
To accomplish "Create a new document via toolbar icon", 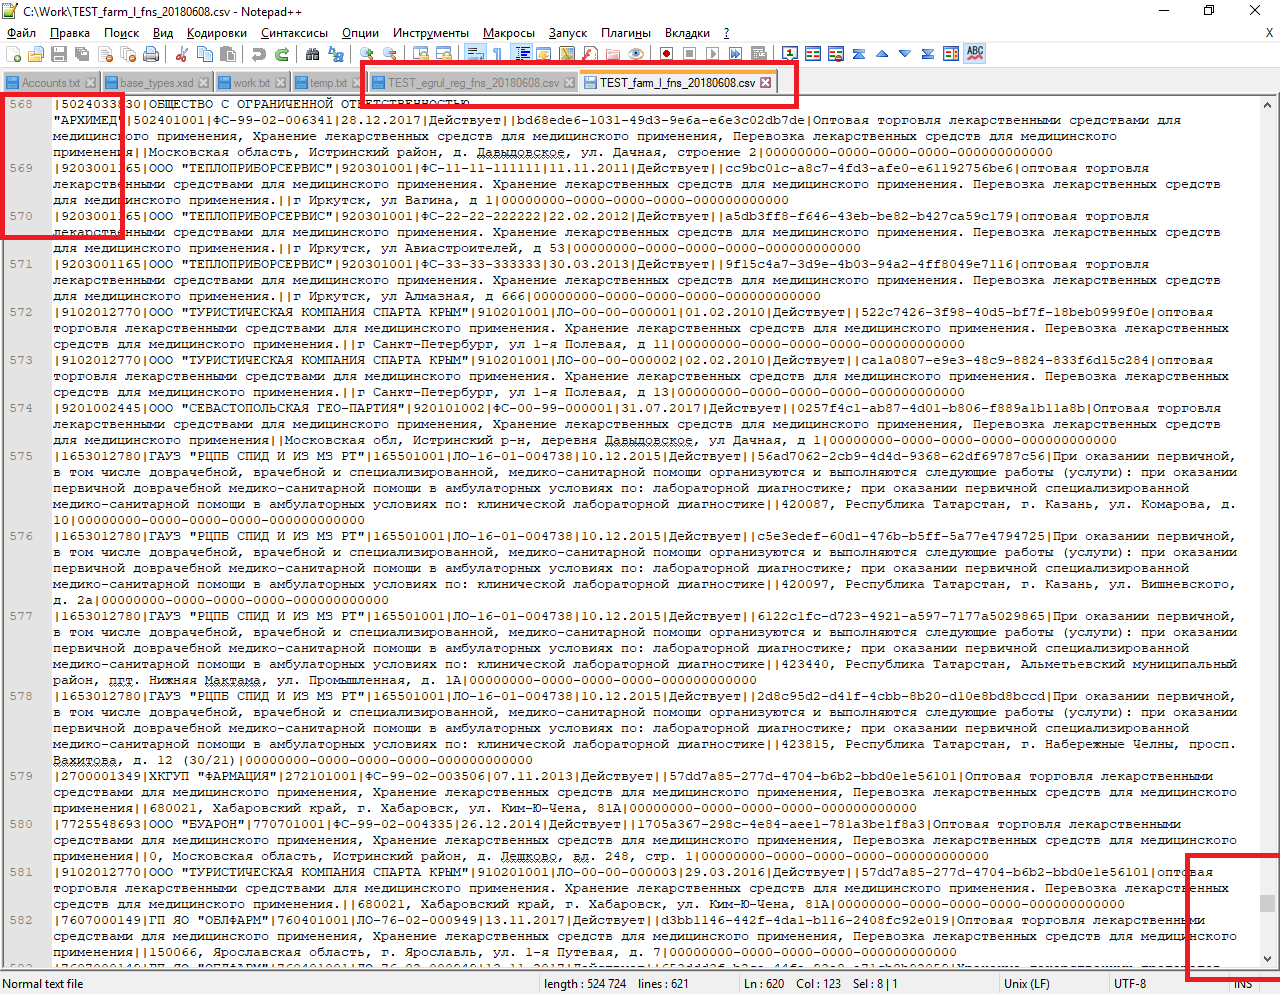I will pyautogui.click(x=12, y=54).
